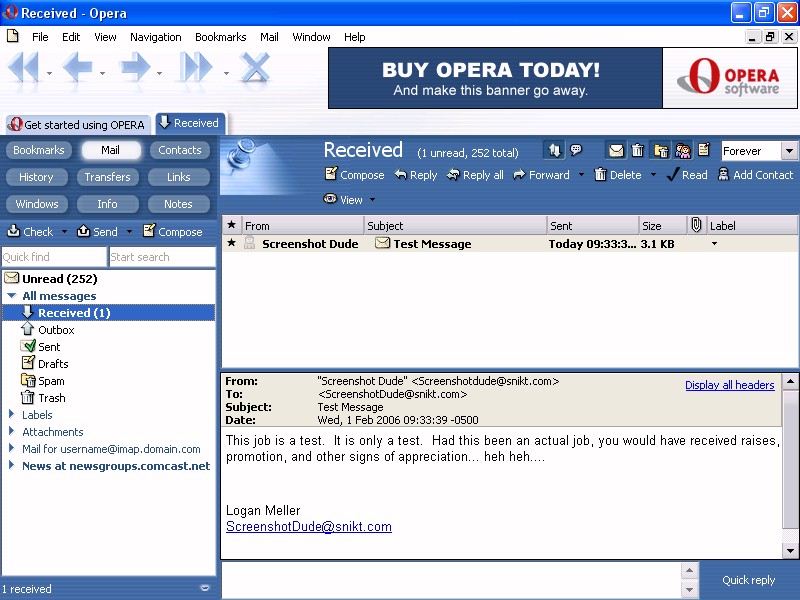800x600 pixels.
Task: Switch to Get started using OPERA tab
Action: tap(78, 124)
